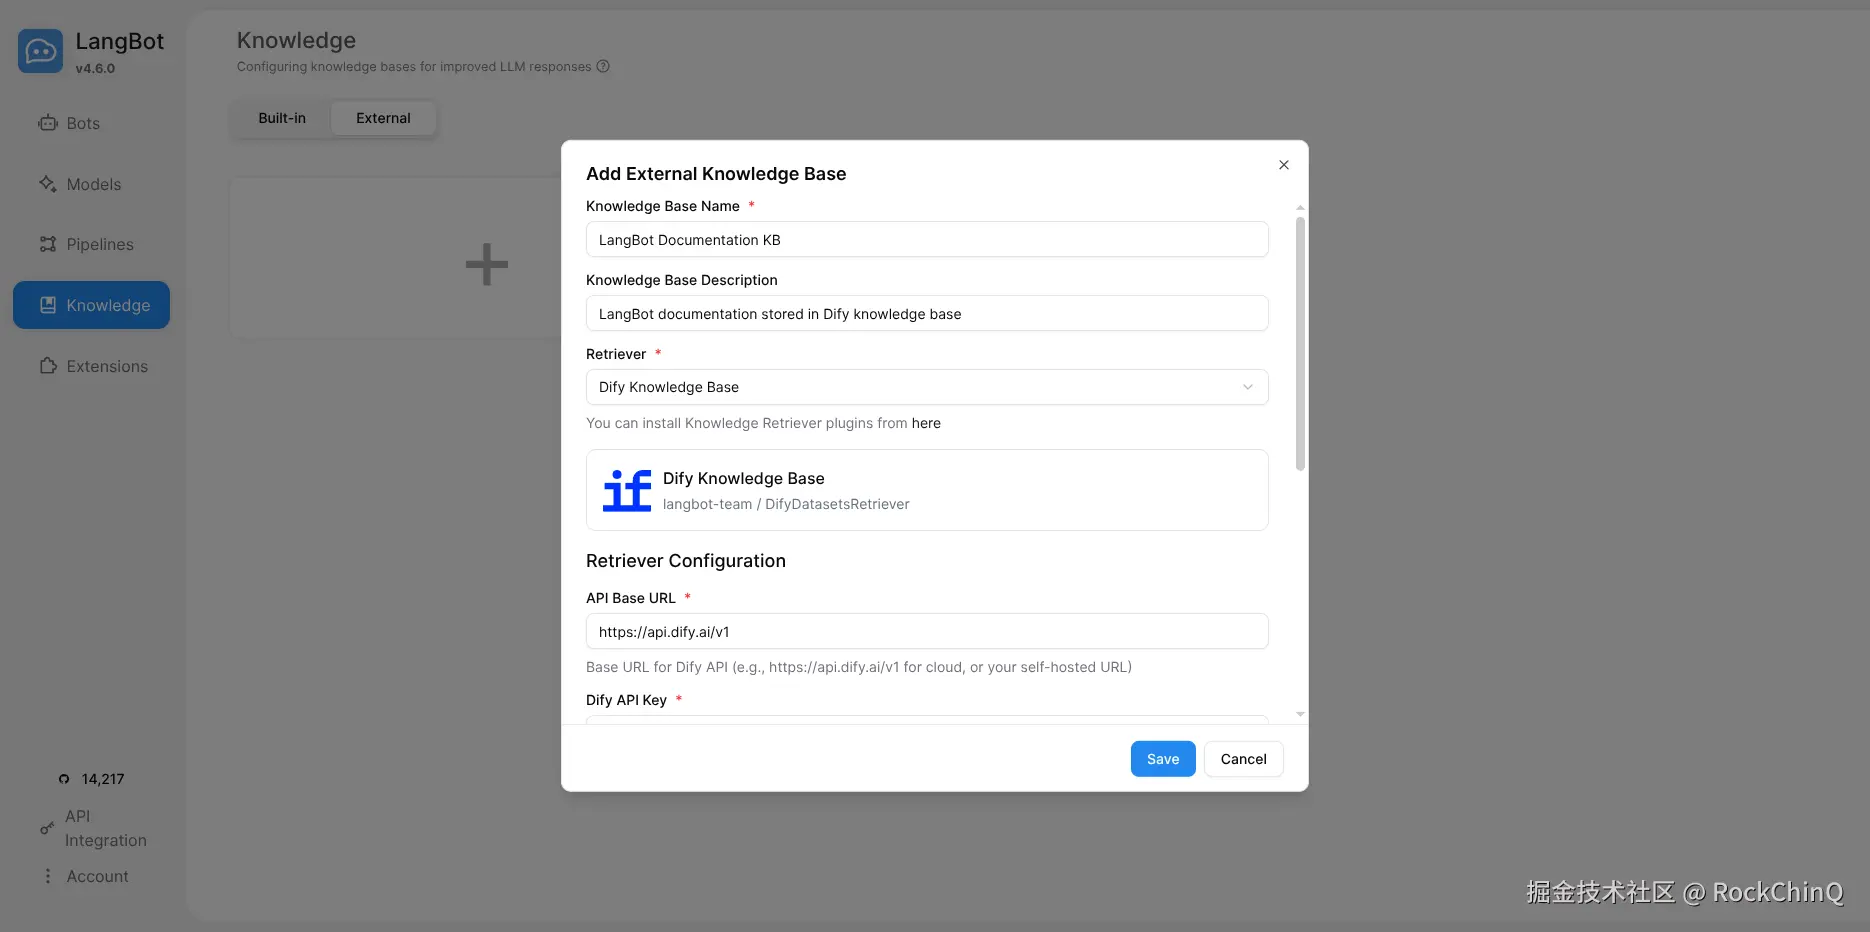Click the Dify Knowledge Base plugin logo

pos(627,490)
